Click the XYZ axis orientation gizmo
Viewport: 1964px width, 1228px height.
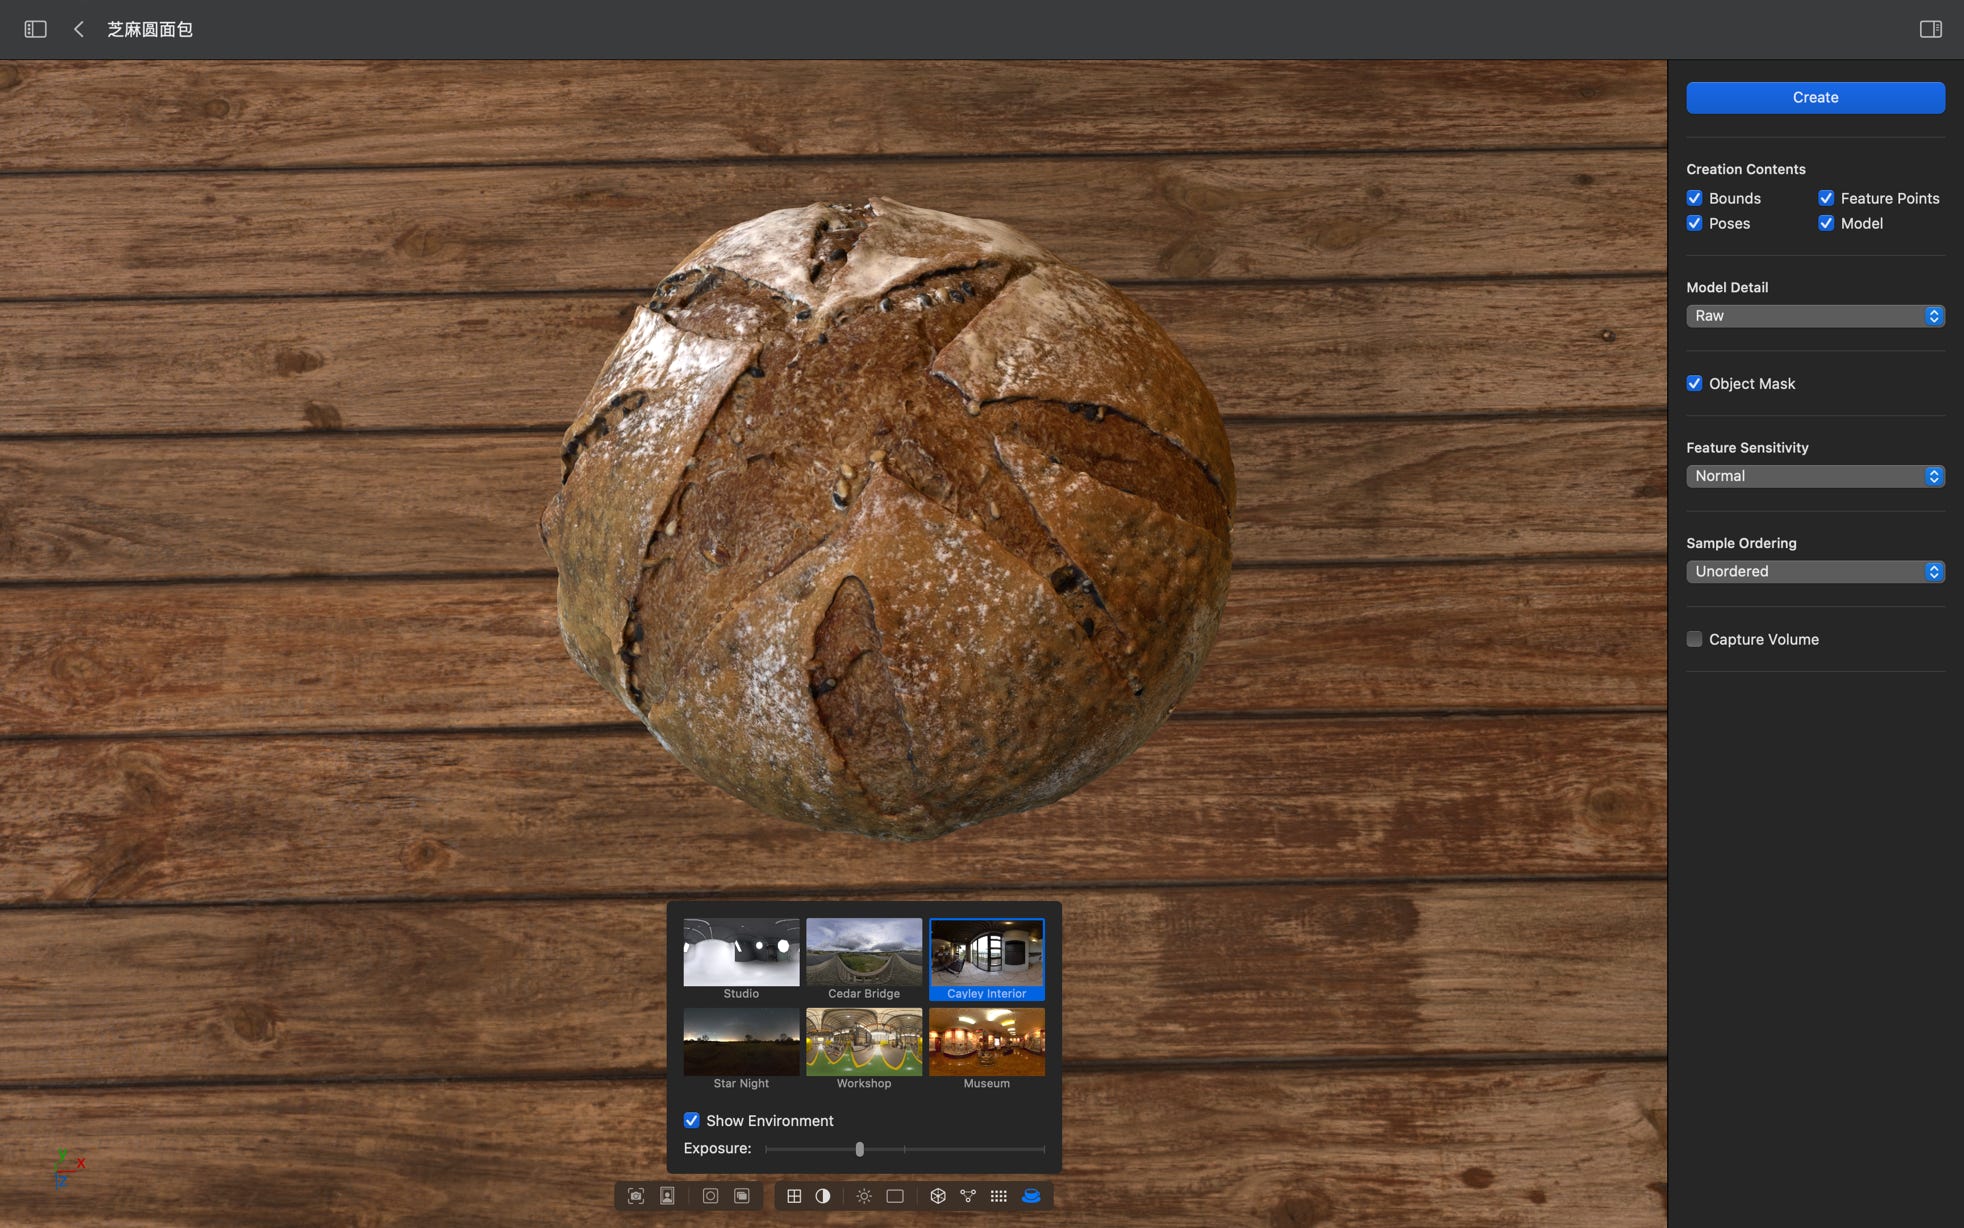(68, 1167)
